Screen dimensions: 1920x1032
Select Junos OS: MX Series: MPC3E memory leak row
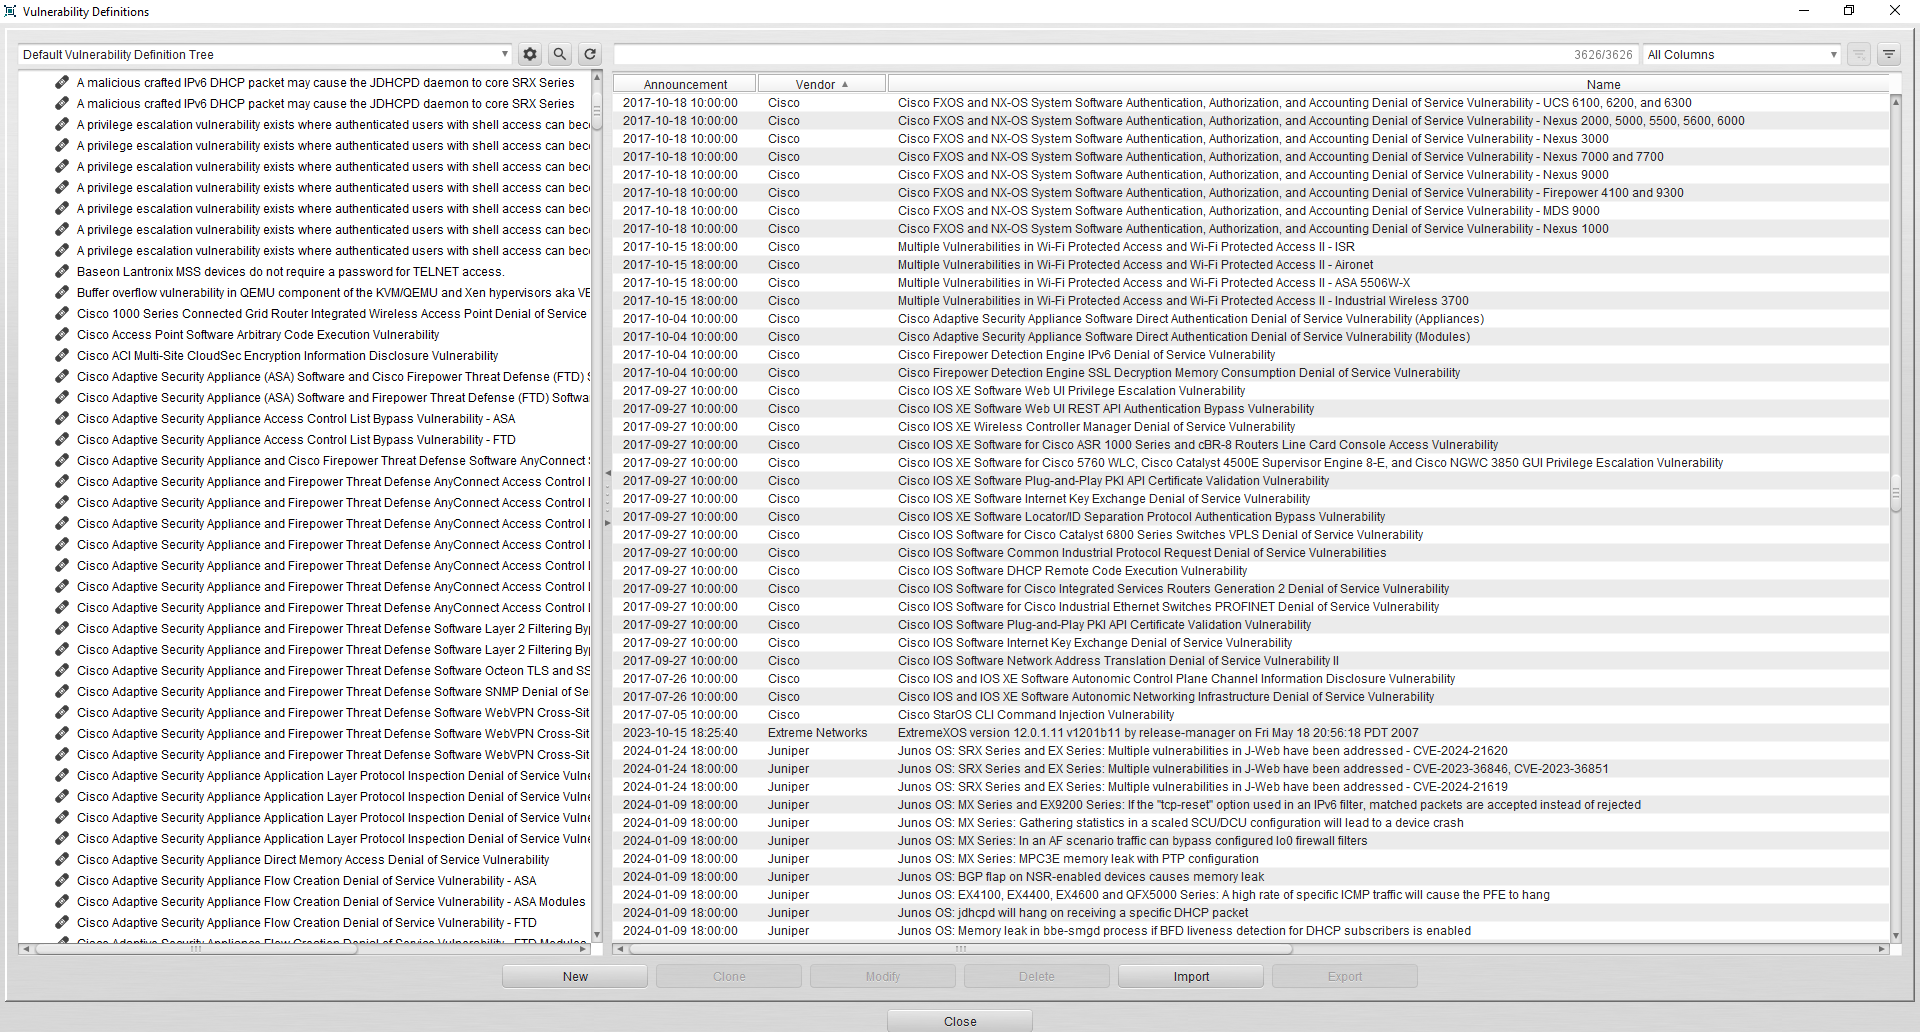1251,859
